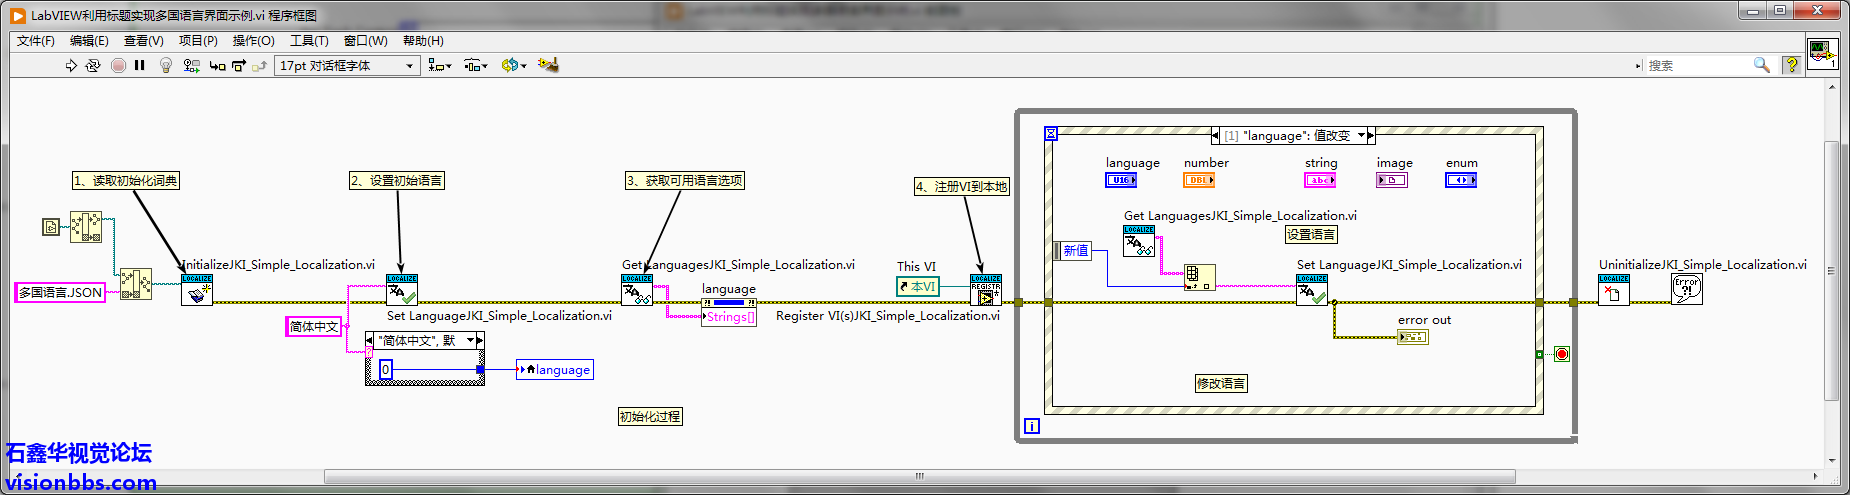Click the event timeout hourglass terminal
Image resolution: width=1850 pixels, height=495 pixels.
pos(1051,133)
